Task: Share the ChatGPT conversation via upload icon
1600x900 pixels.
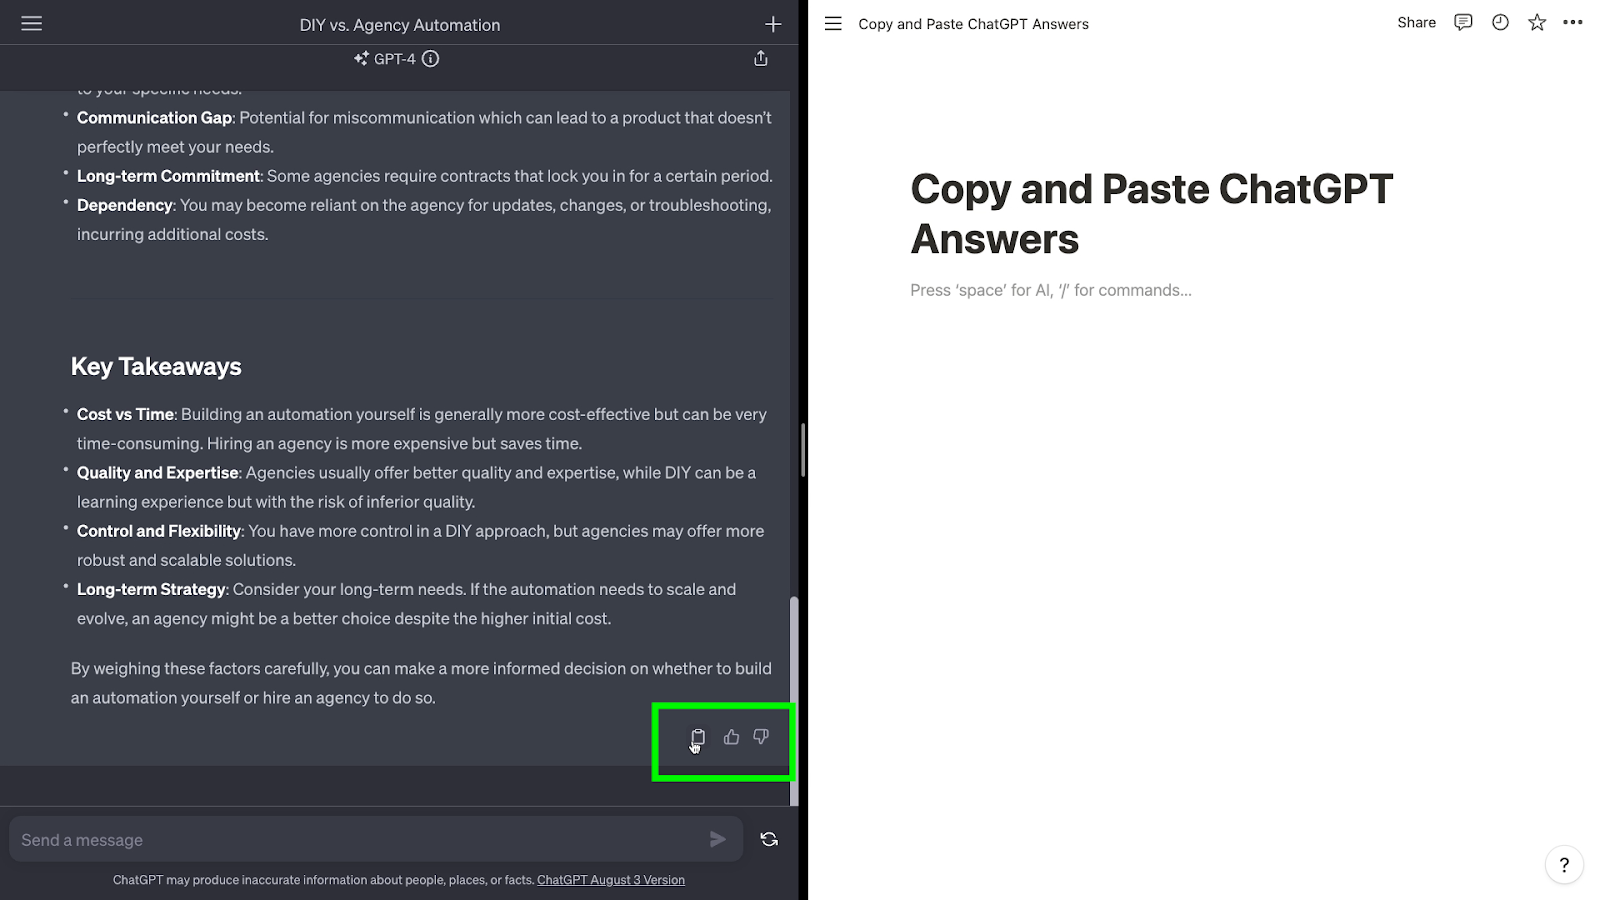Action: click(761, 59)
